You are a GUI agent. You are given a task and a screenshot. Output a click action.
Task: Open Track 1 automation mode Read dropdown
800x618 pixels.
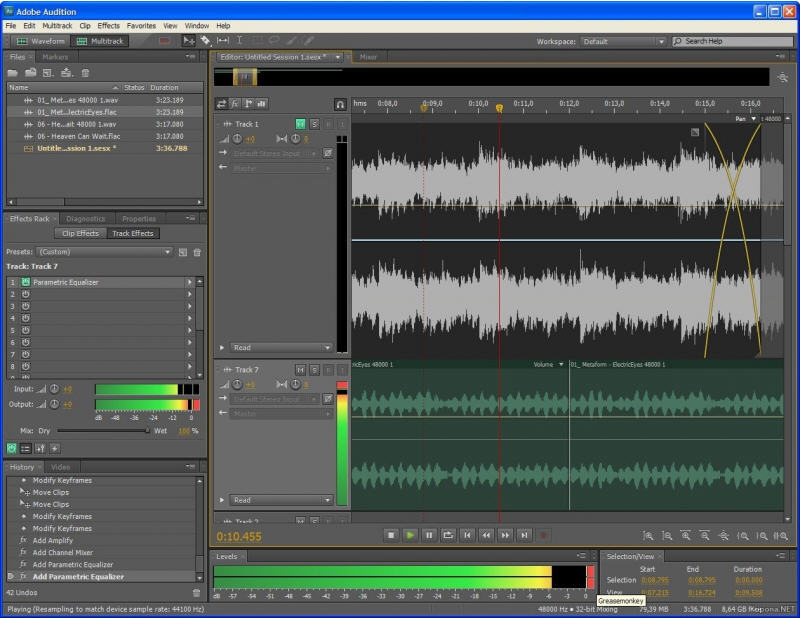pyautogui.click(x=281, y=348)
